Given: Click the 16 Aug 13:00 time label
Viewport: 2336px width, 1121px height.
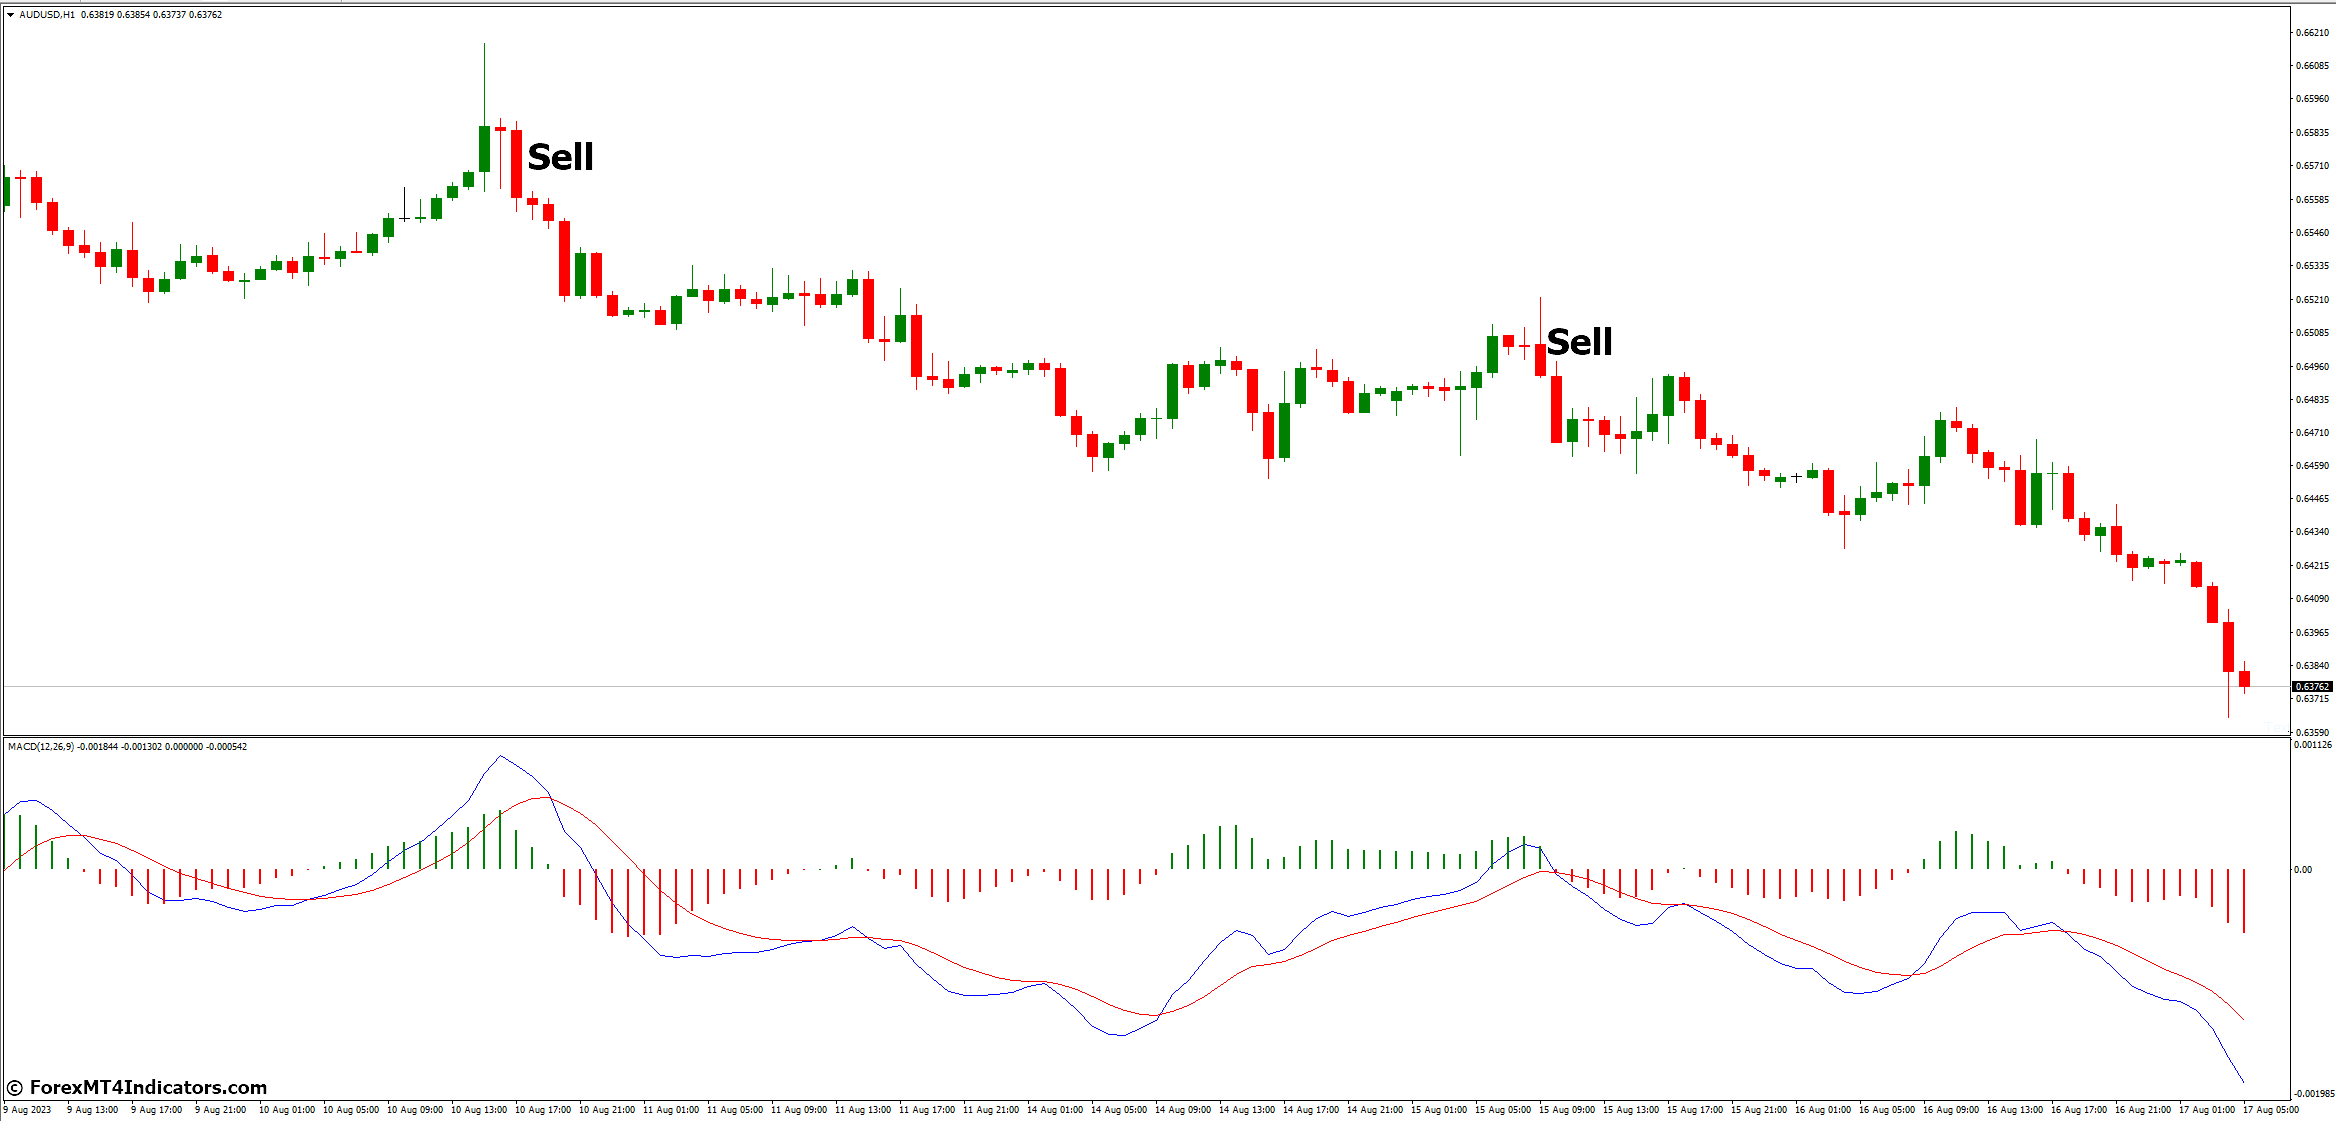Looking at the screenshot, I should point(2015,1110).
